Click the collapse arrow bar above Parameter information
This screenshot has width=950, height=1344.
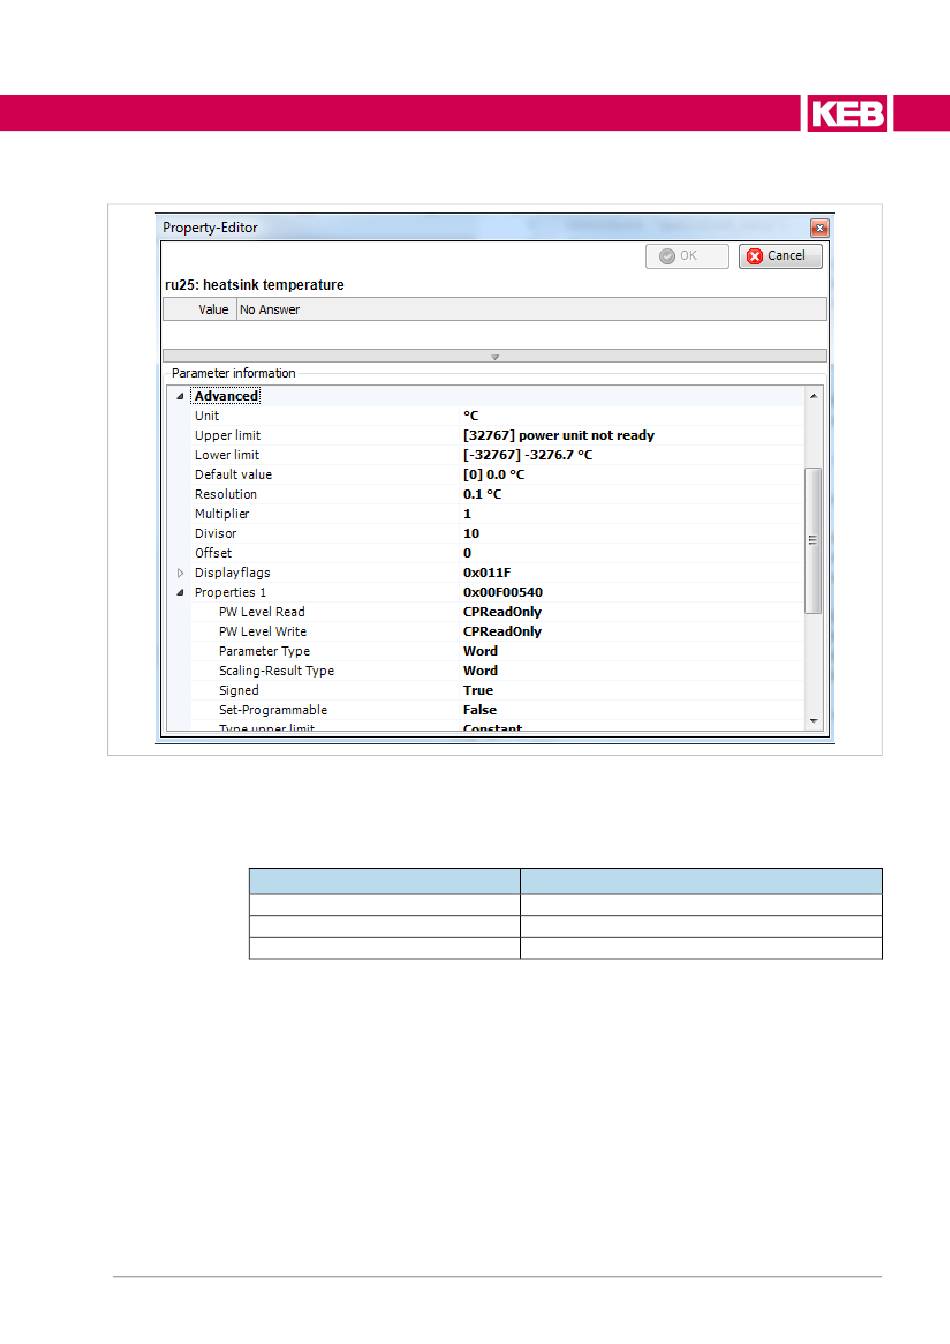click(x=495, y=356)
